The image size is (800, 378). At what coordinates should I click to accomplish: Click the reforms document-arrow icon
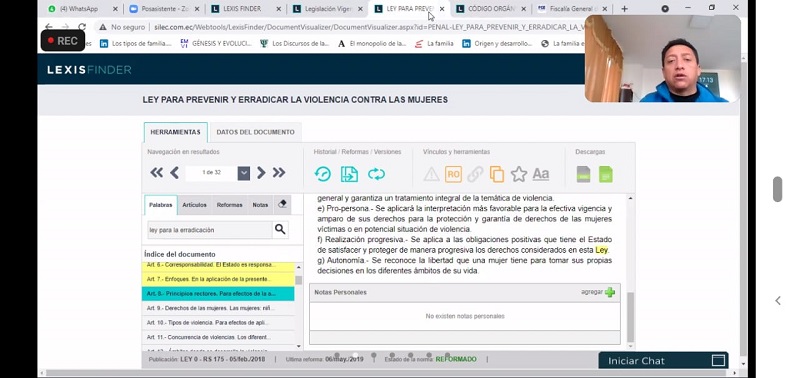(349, 174)
